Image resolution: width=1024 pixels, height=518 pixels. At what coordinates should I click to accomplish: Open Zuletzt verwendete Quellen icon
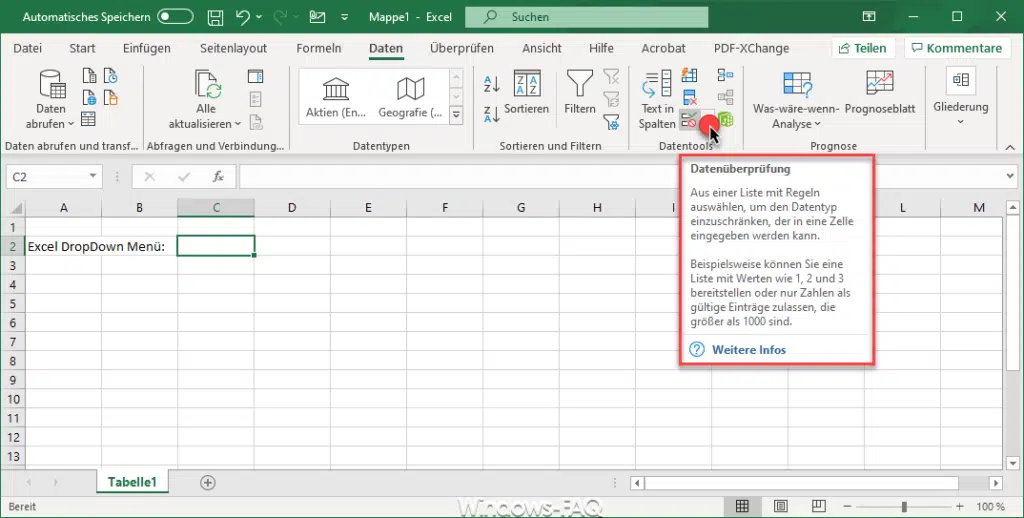[x=110, y=76]
